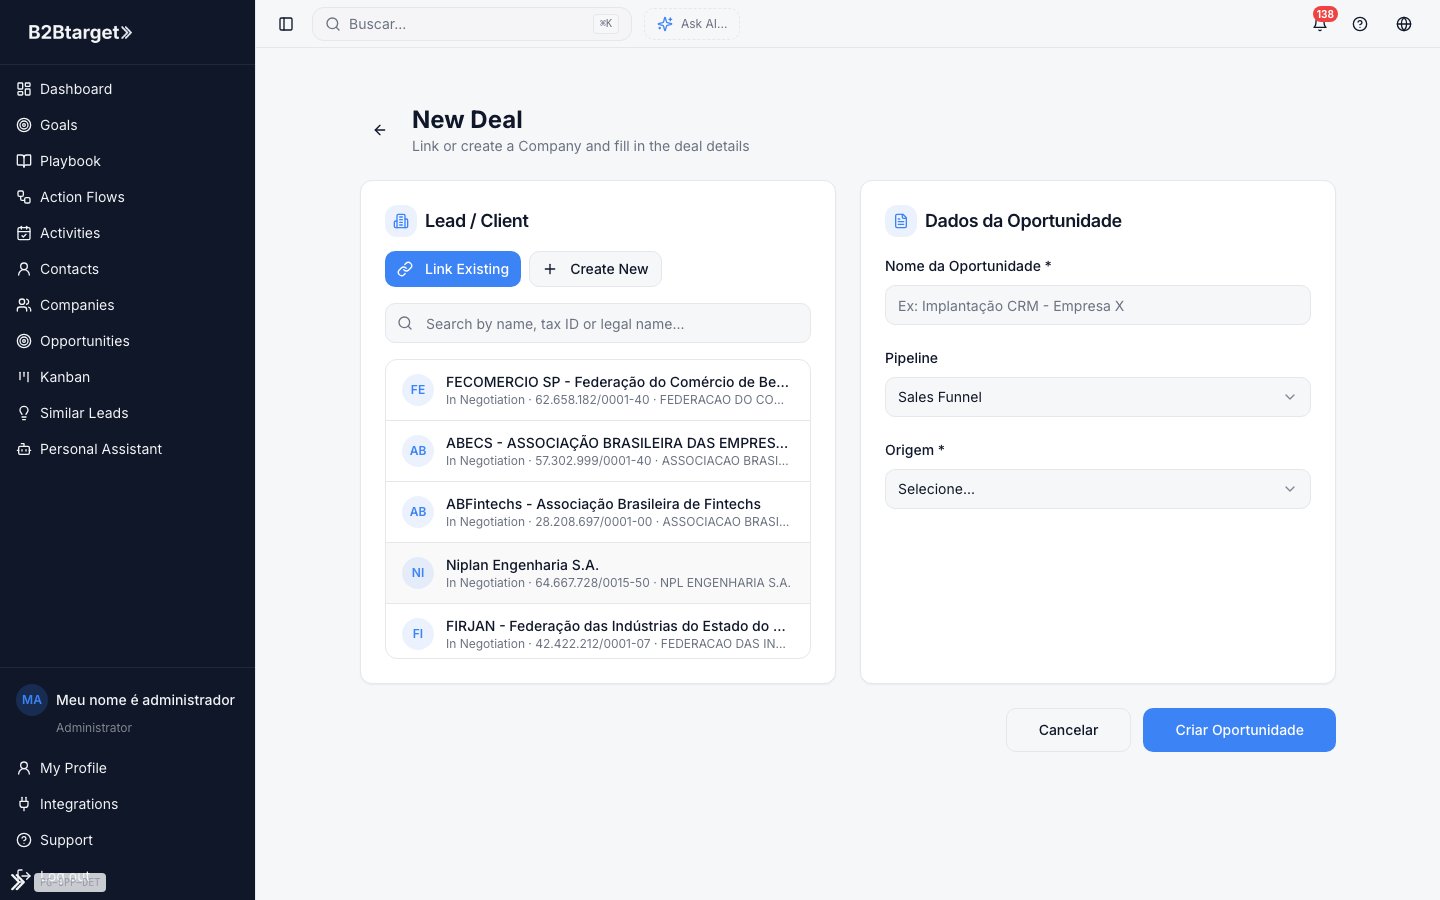Click the Playbook book icon
1440x900 pixels.
click(x=24, y=161)
